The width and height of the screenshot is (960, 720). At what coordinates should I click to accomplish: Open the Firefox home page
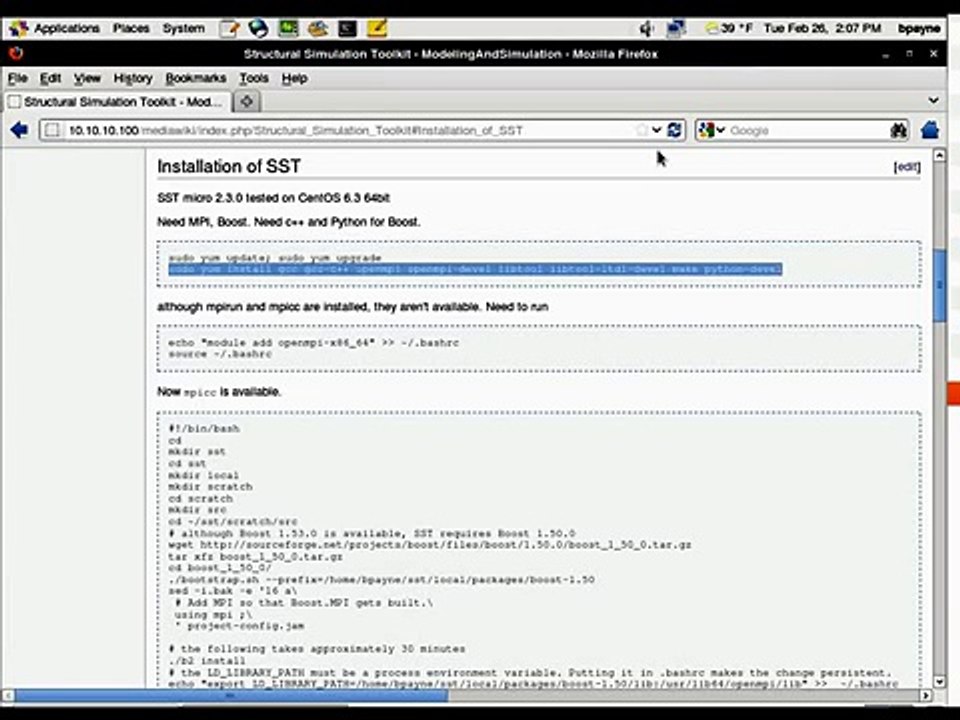[930, 130]
